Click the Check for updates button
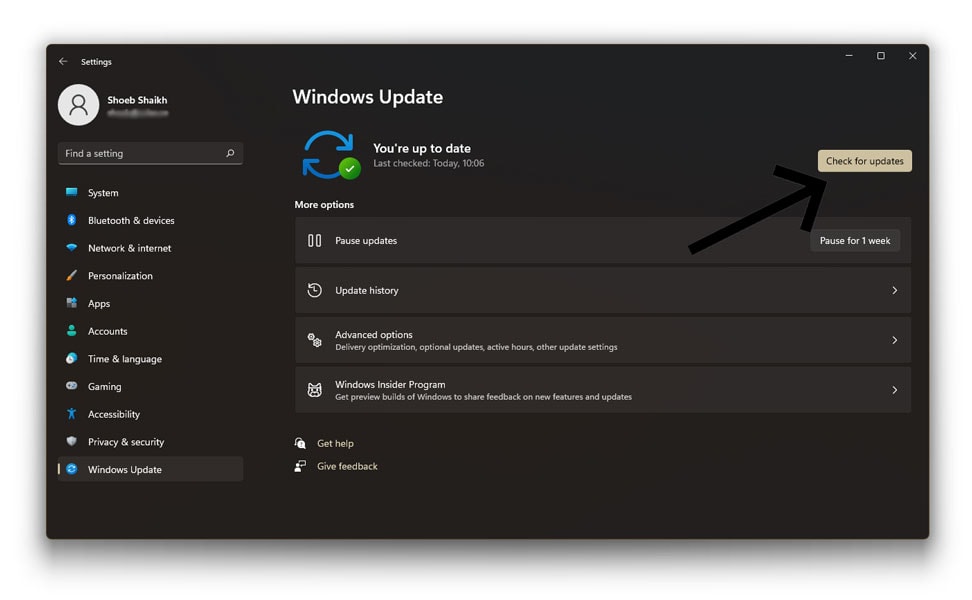 (x=864, y=161)
